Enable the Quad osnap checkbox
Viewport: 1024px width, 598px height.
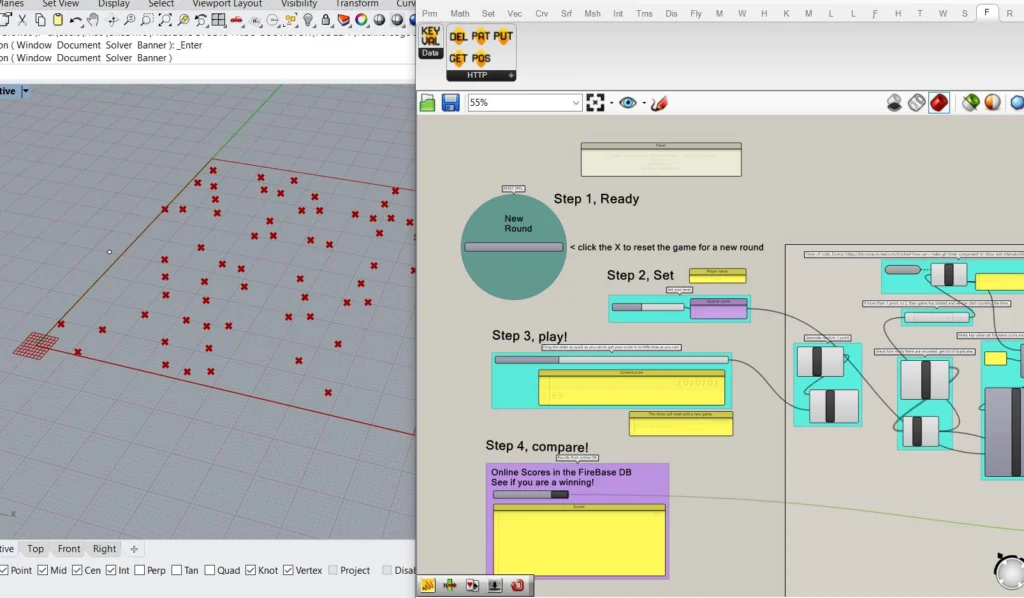[x=210, y=570]
